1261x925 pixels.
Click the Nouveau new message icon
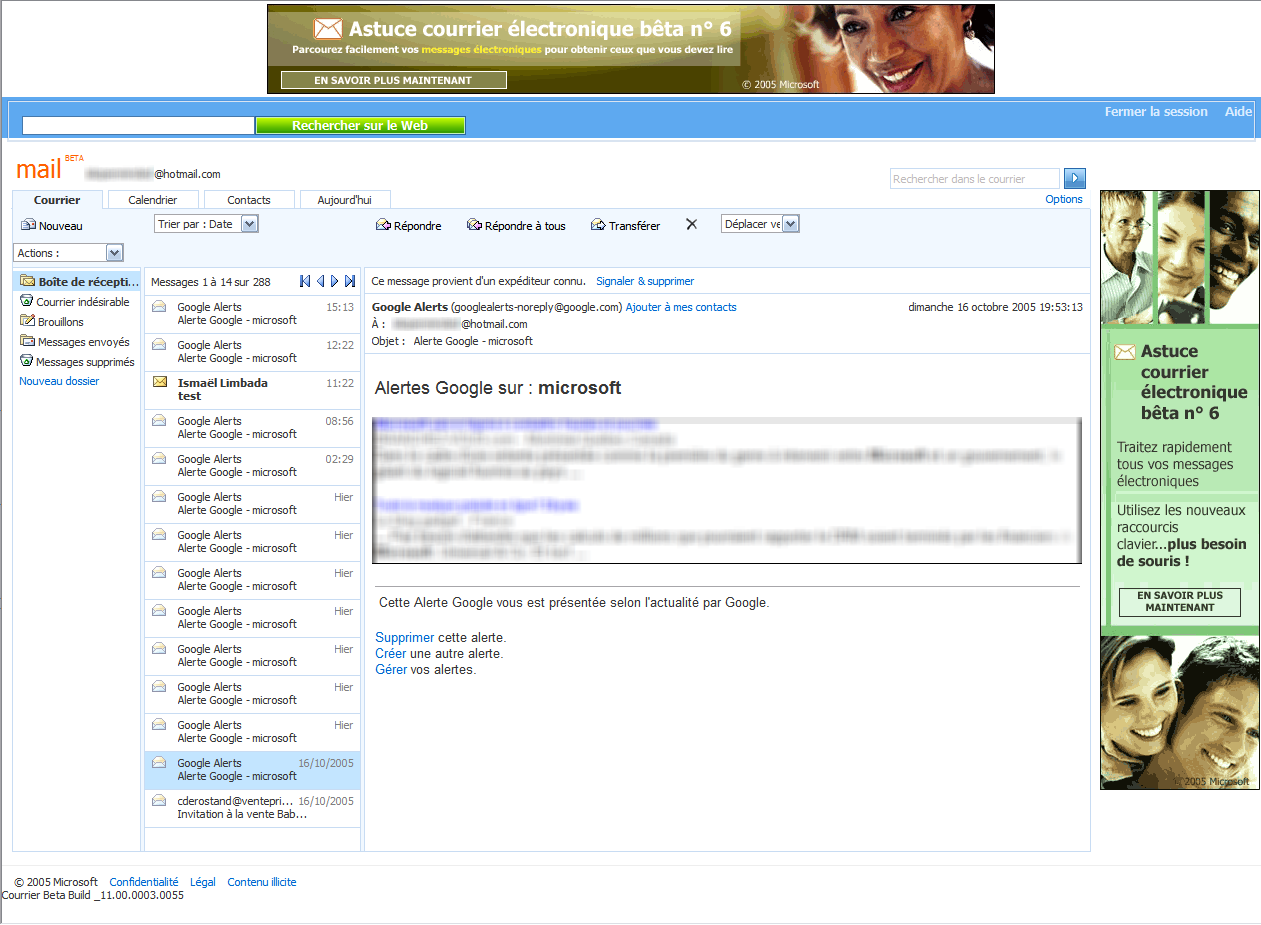[x=28, y=226]
